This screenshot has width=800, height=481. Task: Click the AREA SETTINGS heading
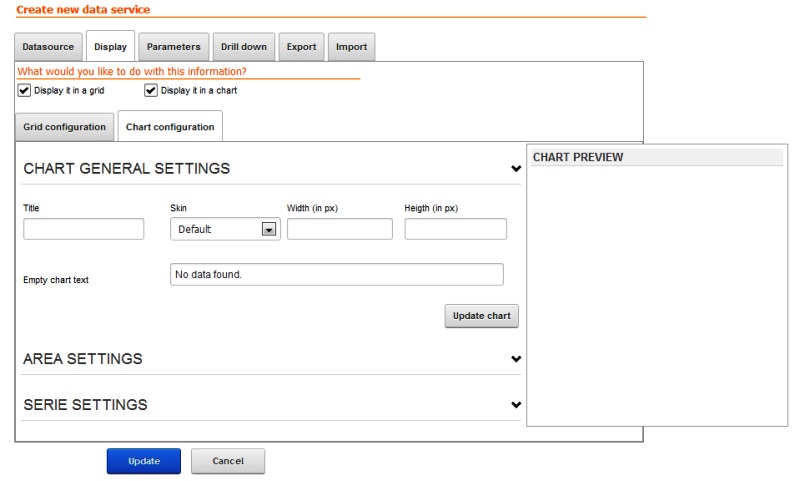(x=83, y=359)
